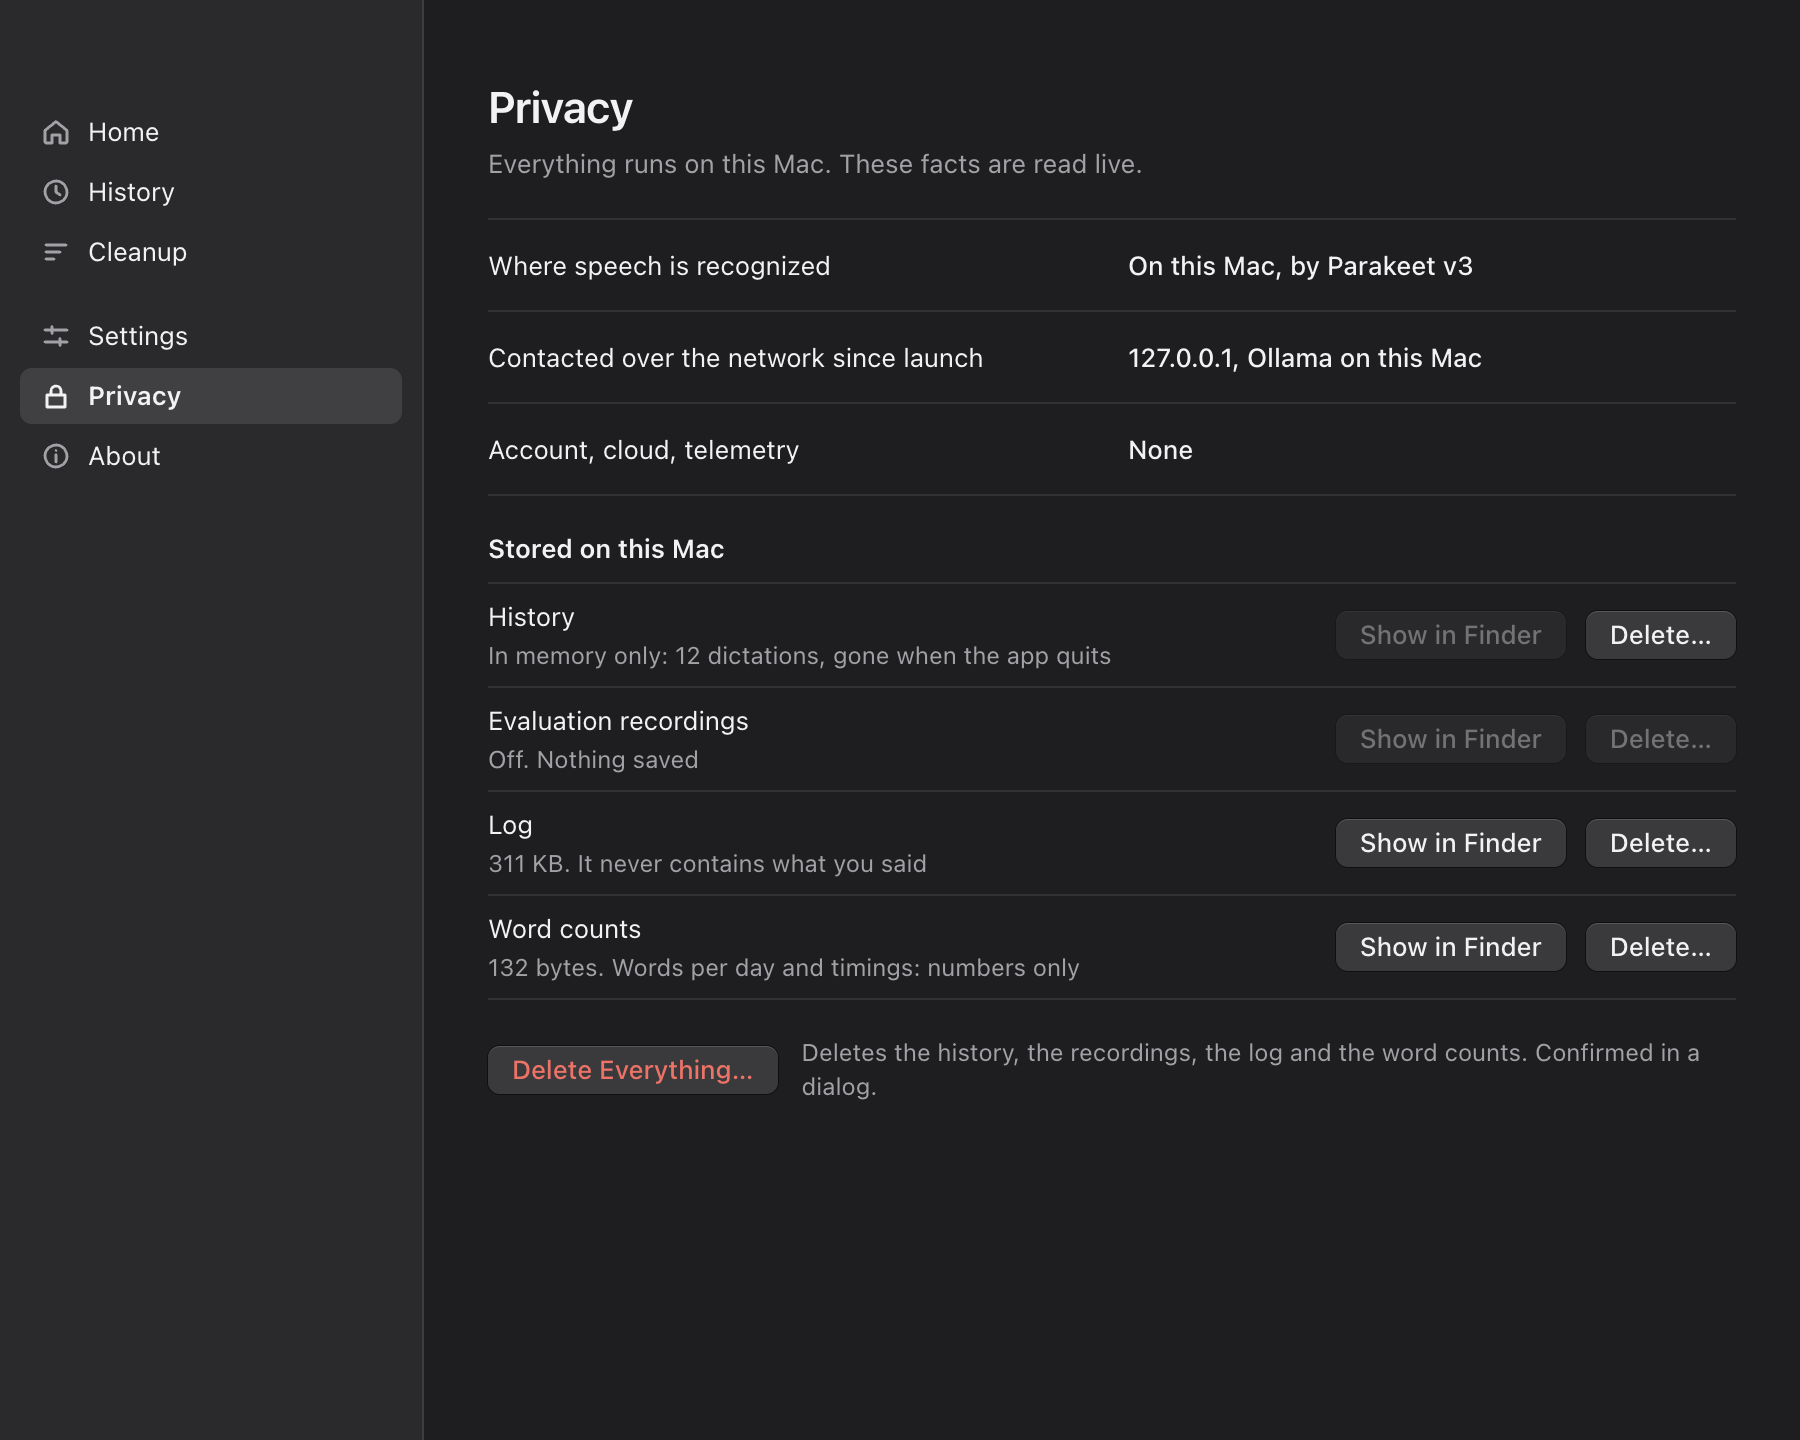Click the History row title in storage list
This screenshot has width=1800, height=1440.
(x=531, y=617)
